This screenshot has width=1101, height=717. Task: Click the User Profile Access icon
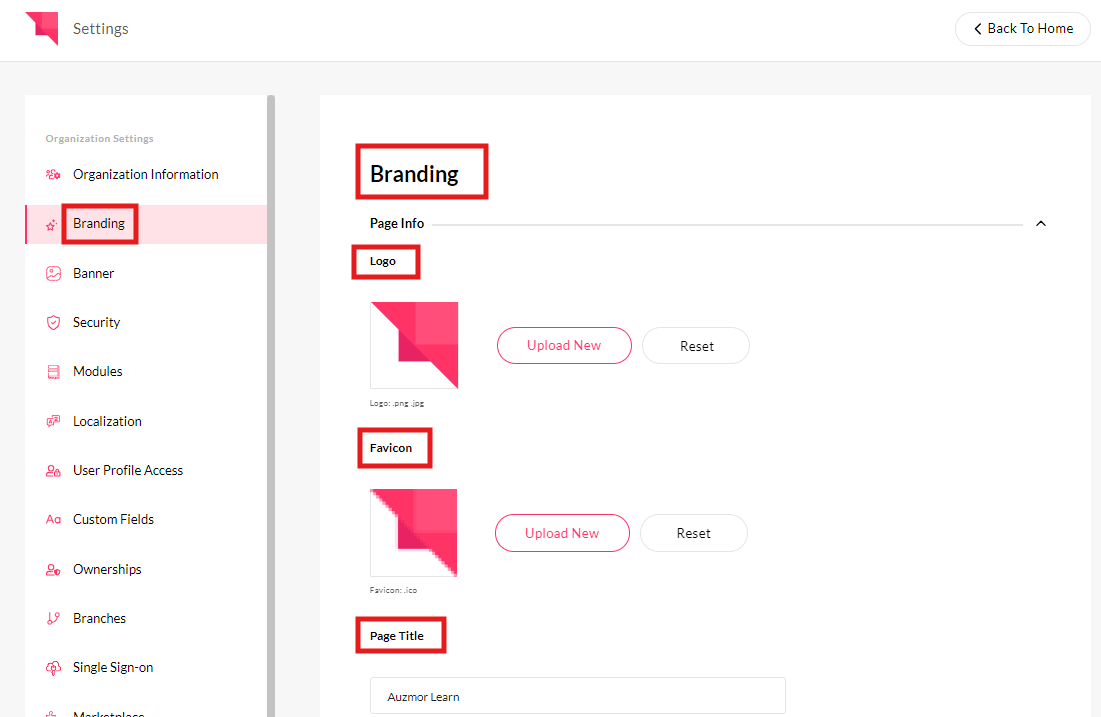[53, 471]
